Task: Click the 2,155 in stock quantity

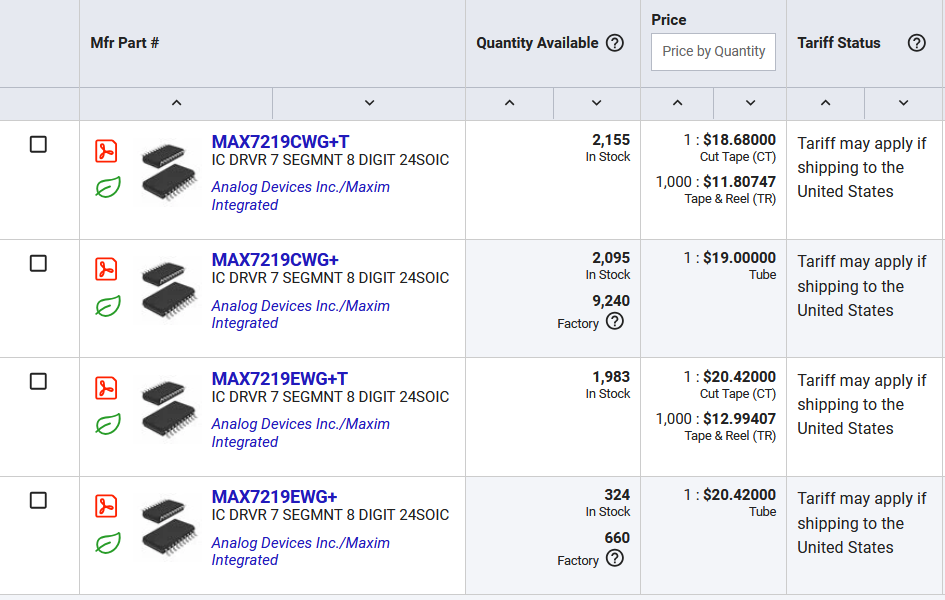Action: 611,140
